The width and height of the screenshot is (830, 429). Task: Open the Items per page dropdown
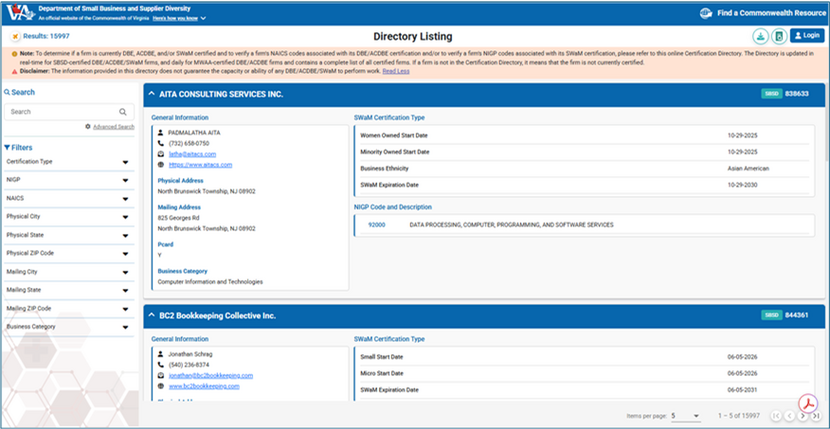(685, 416)
